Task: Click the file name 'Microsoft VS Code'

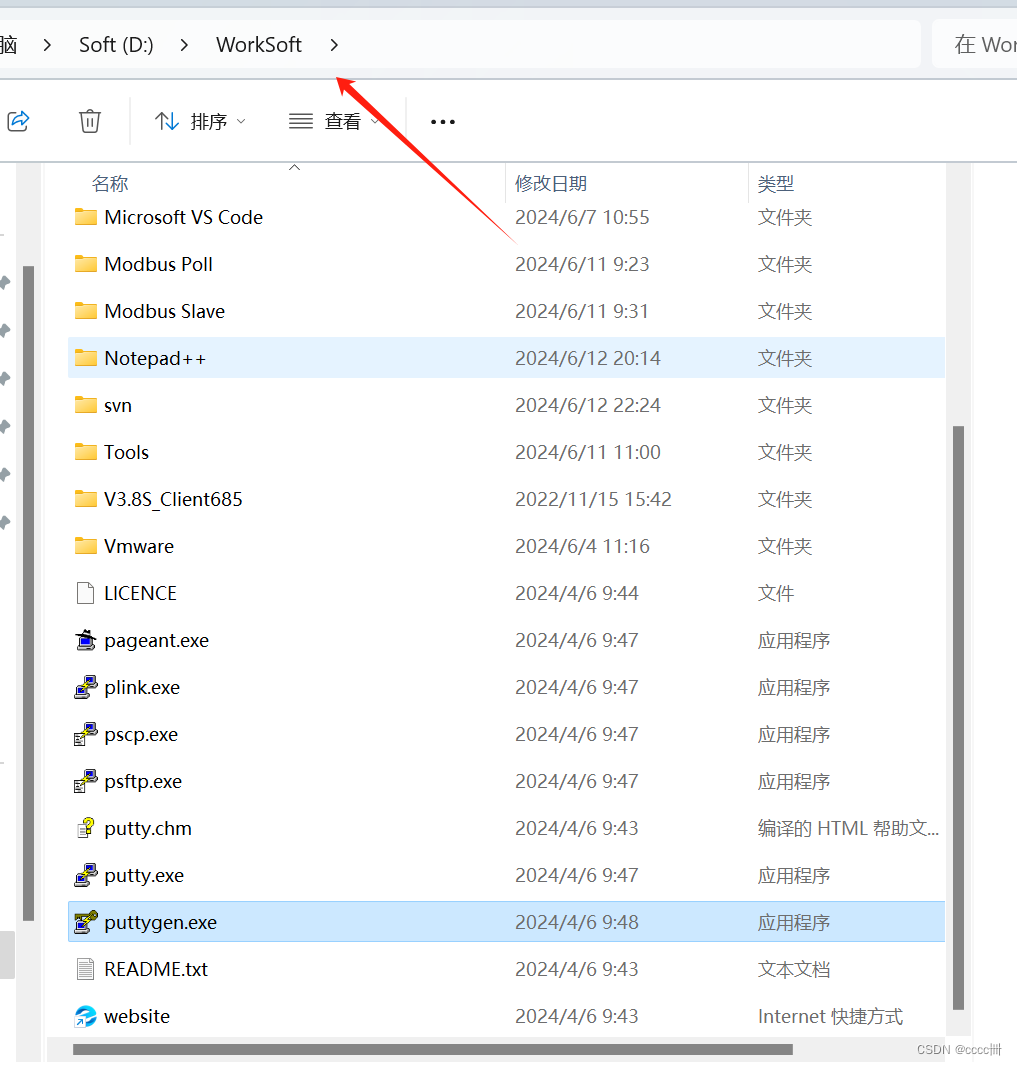Action: 183,217
